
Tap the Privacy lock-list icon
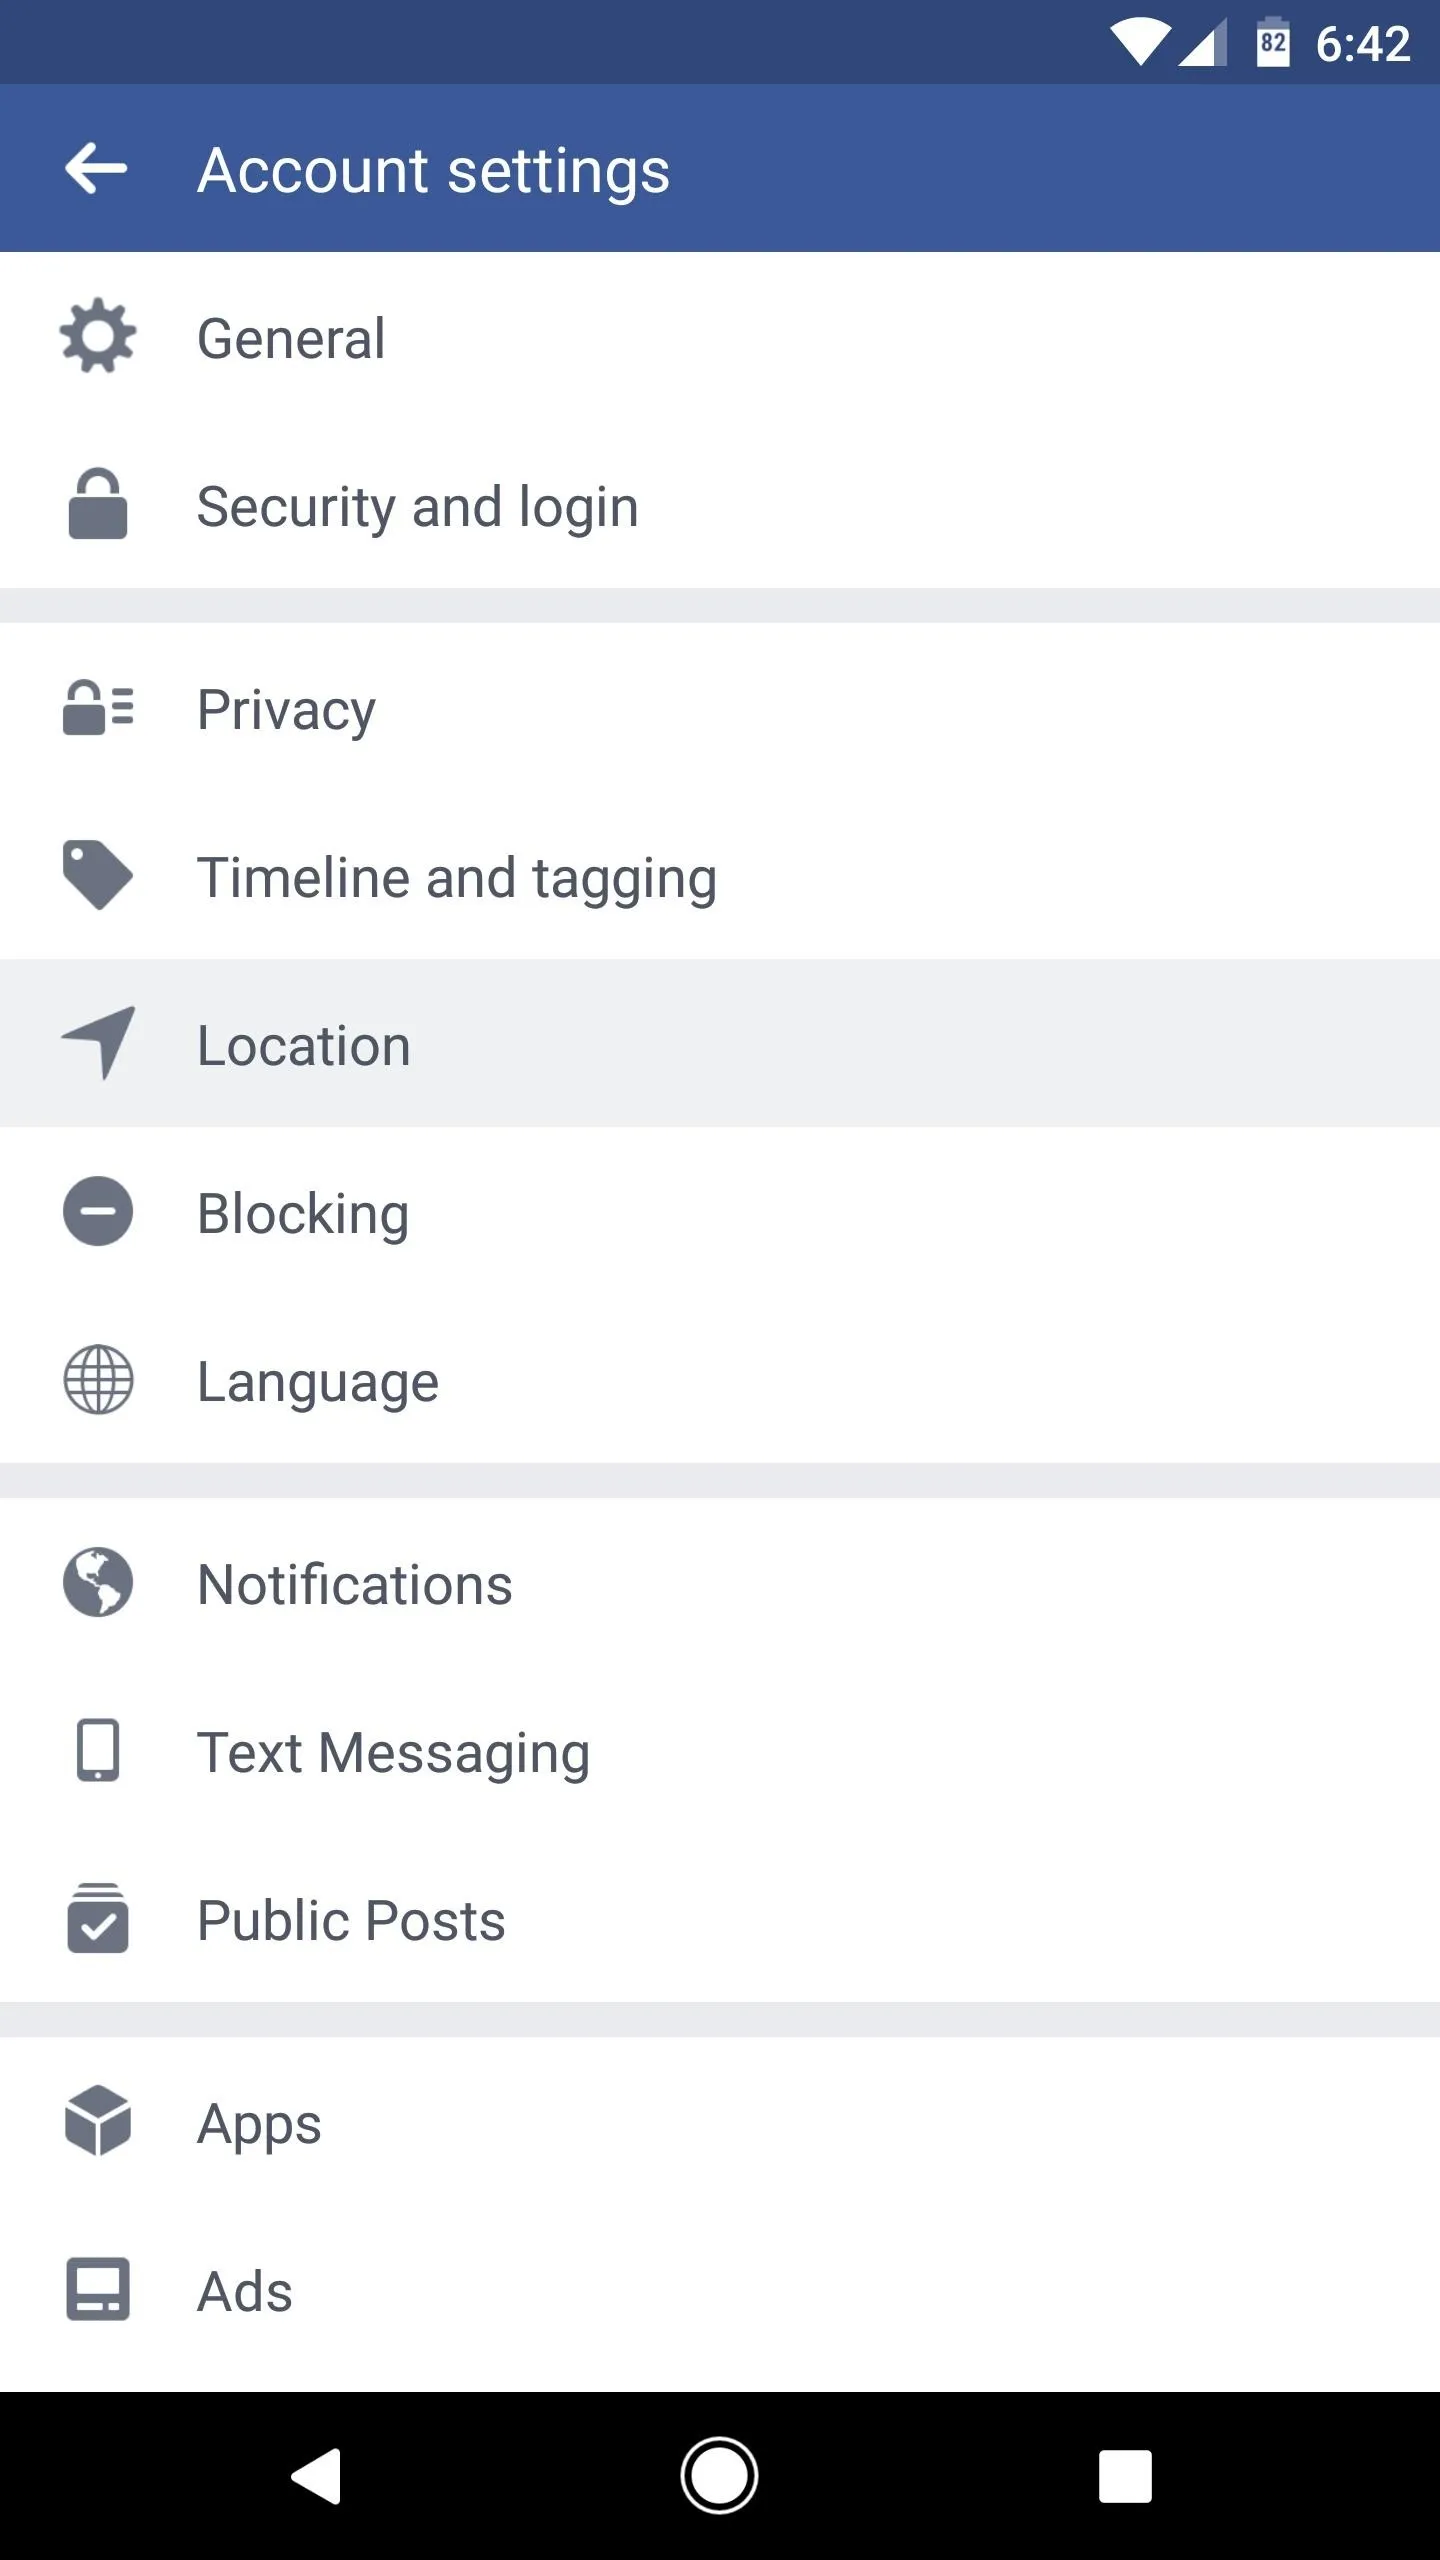pyautogui.click(x=98, y=708)
